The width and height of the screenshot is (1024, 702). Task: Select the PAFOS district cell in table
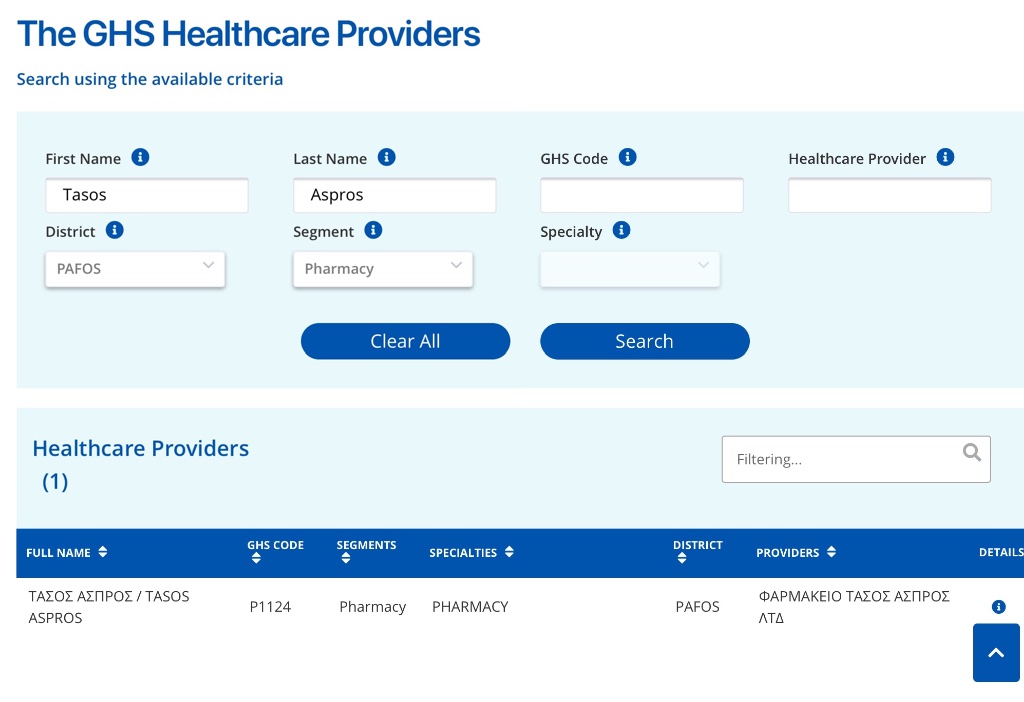pos(697,607)
